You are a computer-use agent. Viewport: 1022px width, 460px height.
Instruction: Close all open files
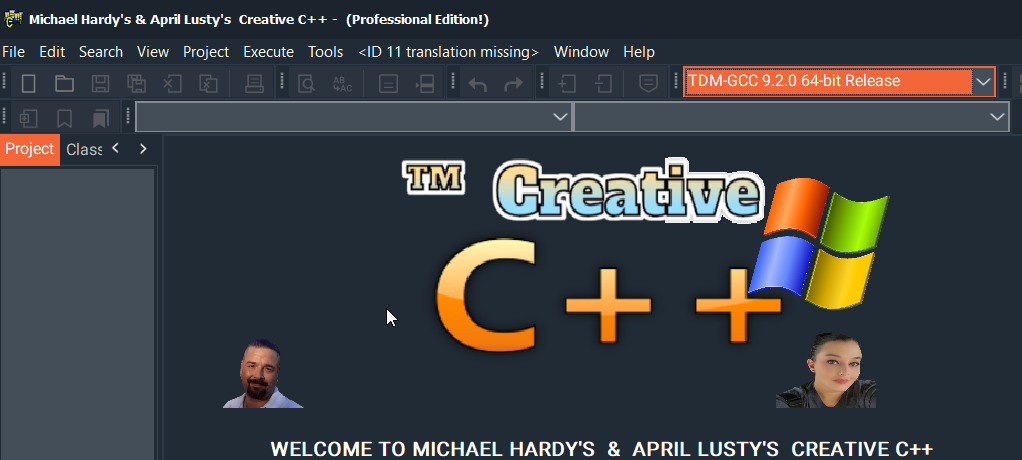point(208,83)
